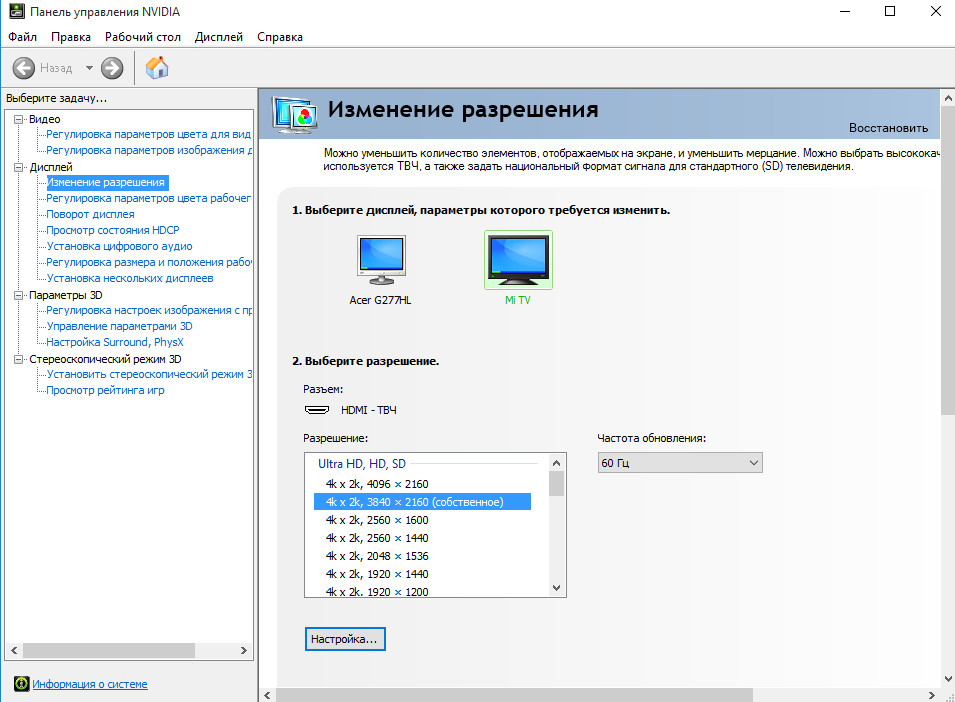This screenshot has width=955, height=702.
Task: Collapse the Дисплей tree node
Action: point(18,167)
